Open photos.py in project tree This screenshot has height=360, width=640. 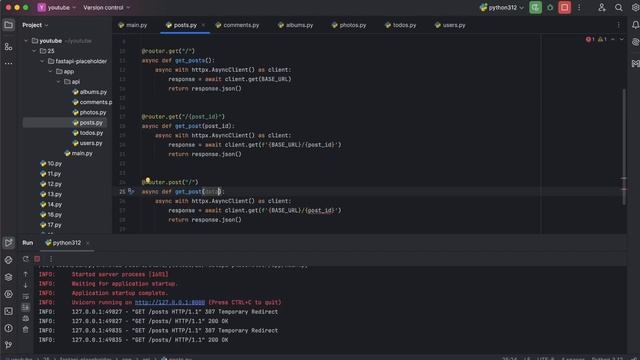point(89,112)
